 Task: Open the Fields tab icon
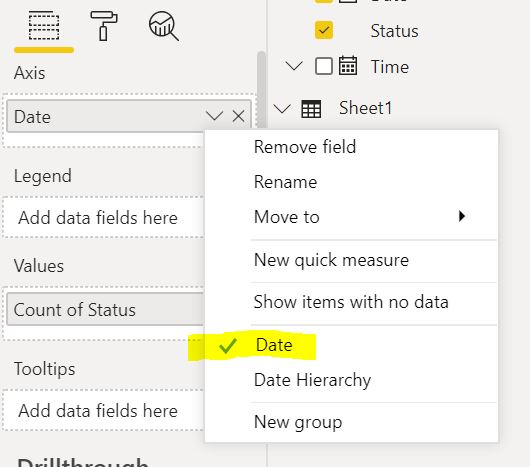coord(44,26)
